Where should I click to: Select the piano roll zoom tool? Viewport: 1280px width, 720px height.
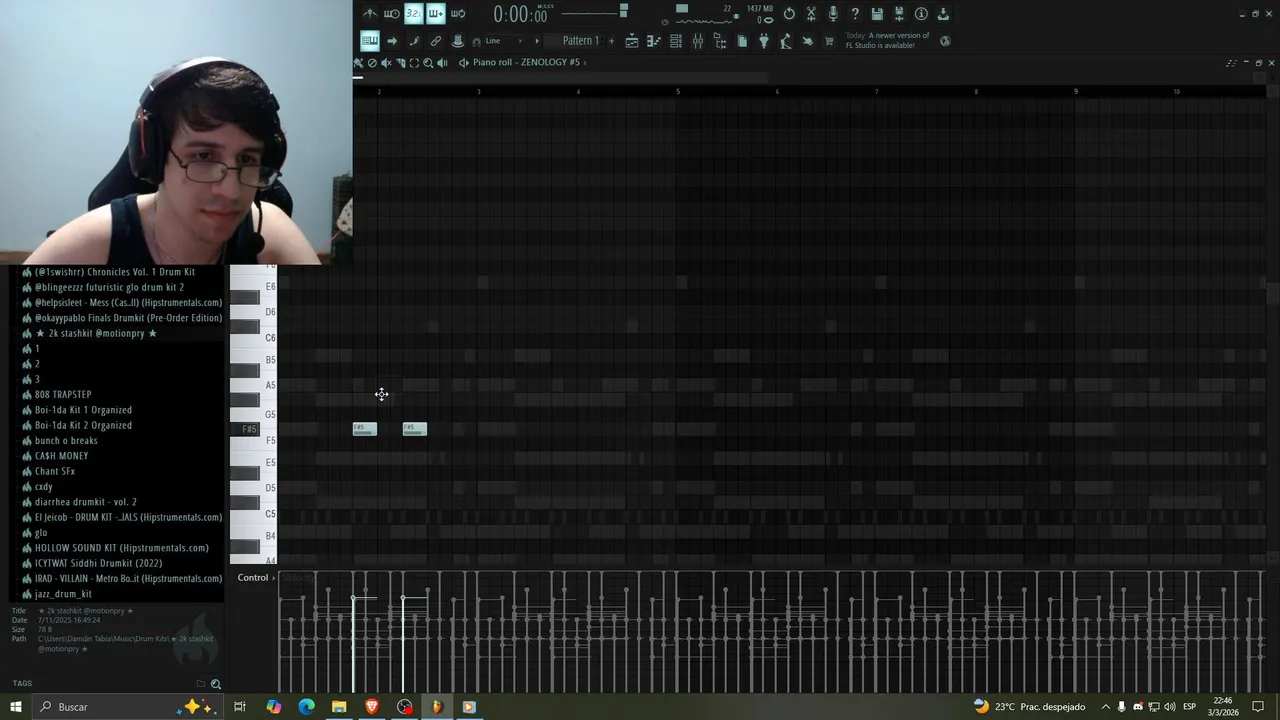[x=428, y=62]
